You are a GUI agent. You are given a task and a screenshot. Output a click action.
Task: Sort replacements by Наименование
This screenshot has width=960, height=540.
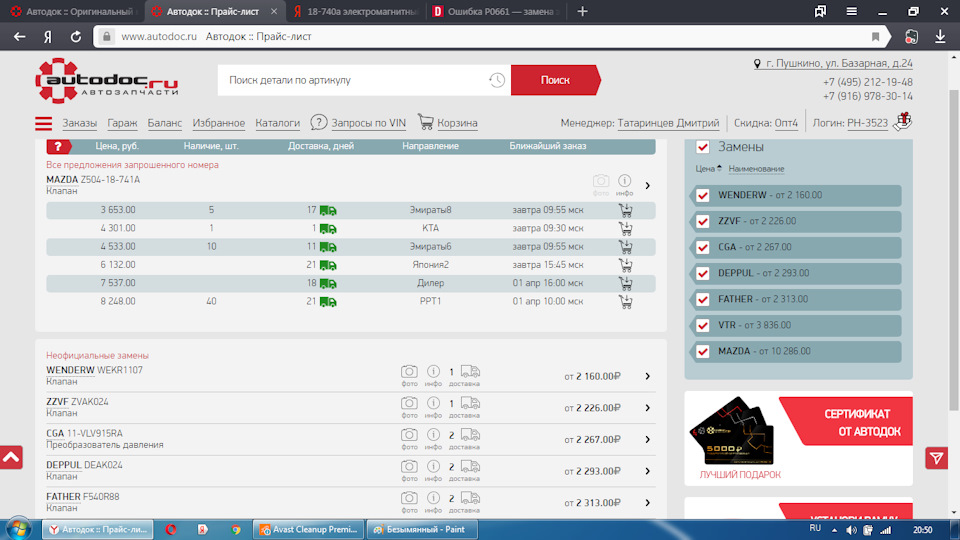pyautogui.click(x=756, y=168)
